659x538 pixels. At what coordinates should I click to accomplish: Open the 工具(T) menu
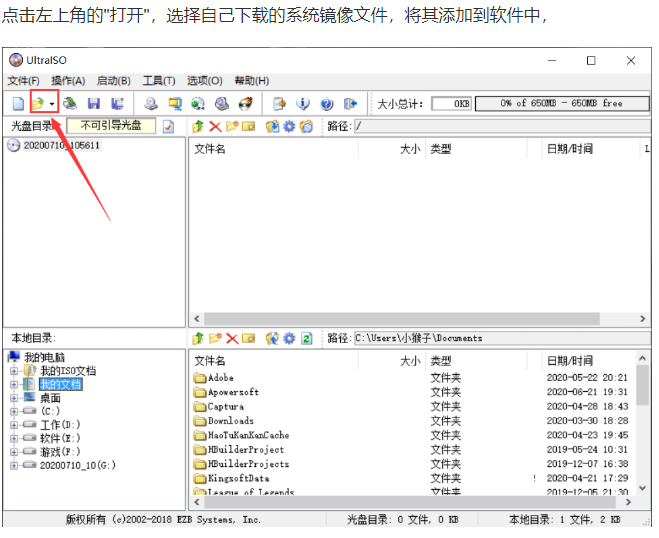[x=158, y=81]
